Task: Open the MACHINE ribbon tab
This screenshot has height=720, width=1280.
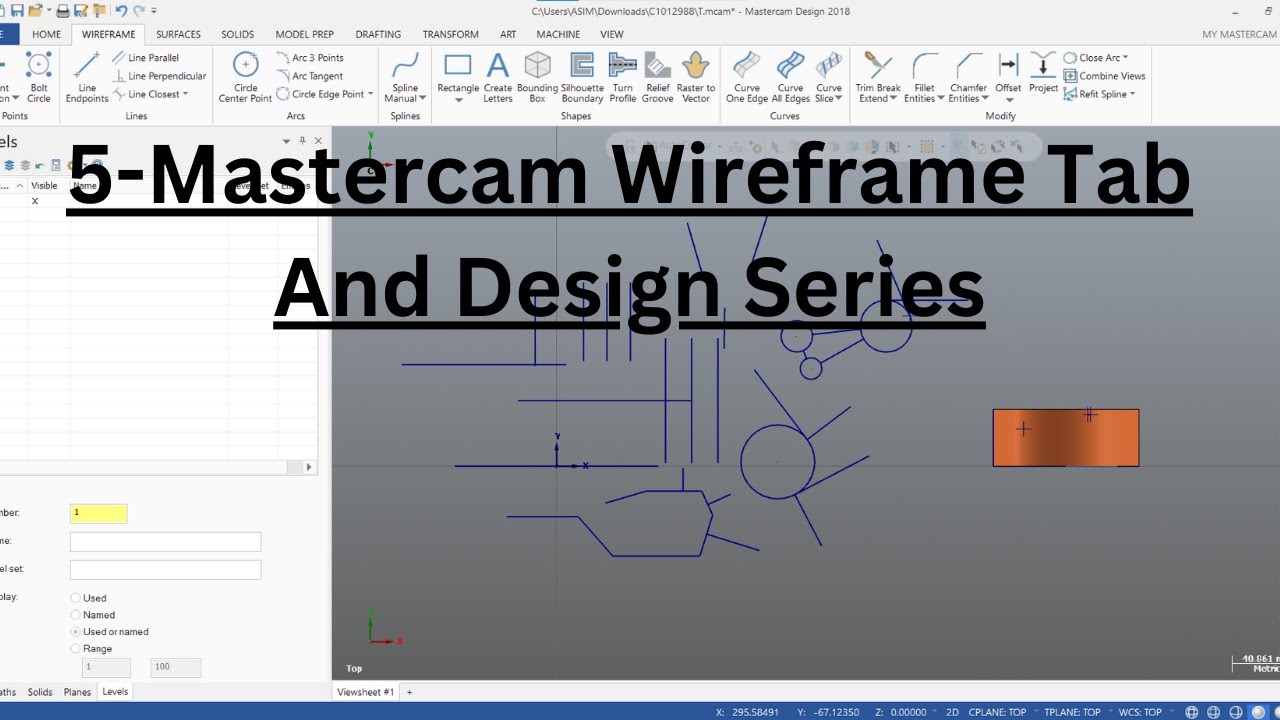Action: click(x=558, y=34)
